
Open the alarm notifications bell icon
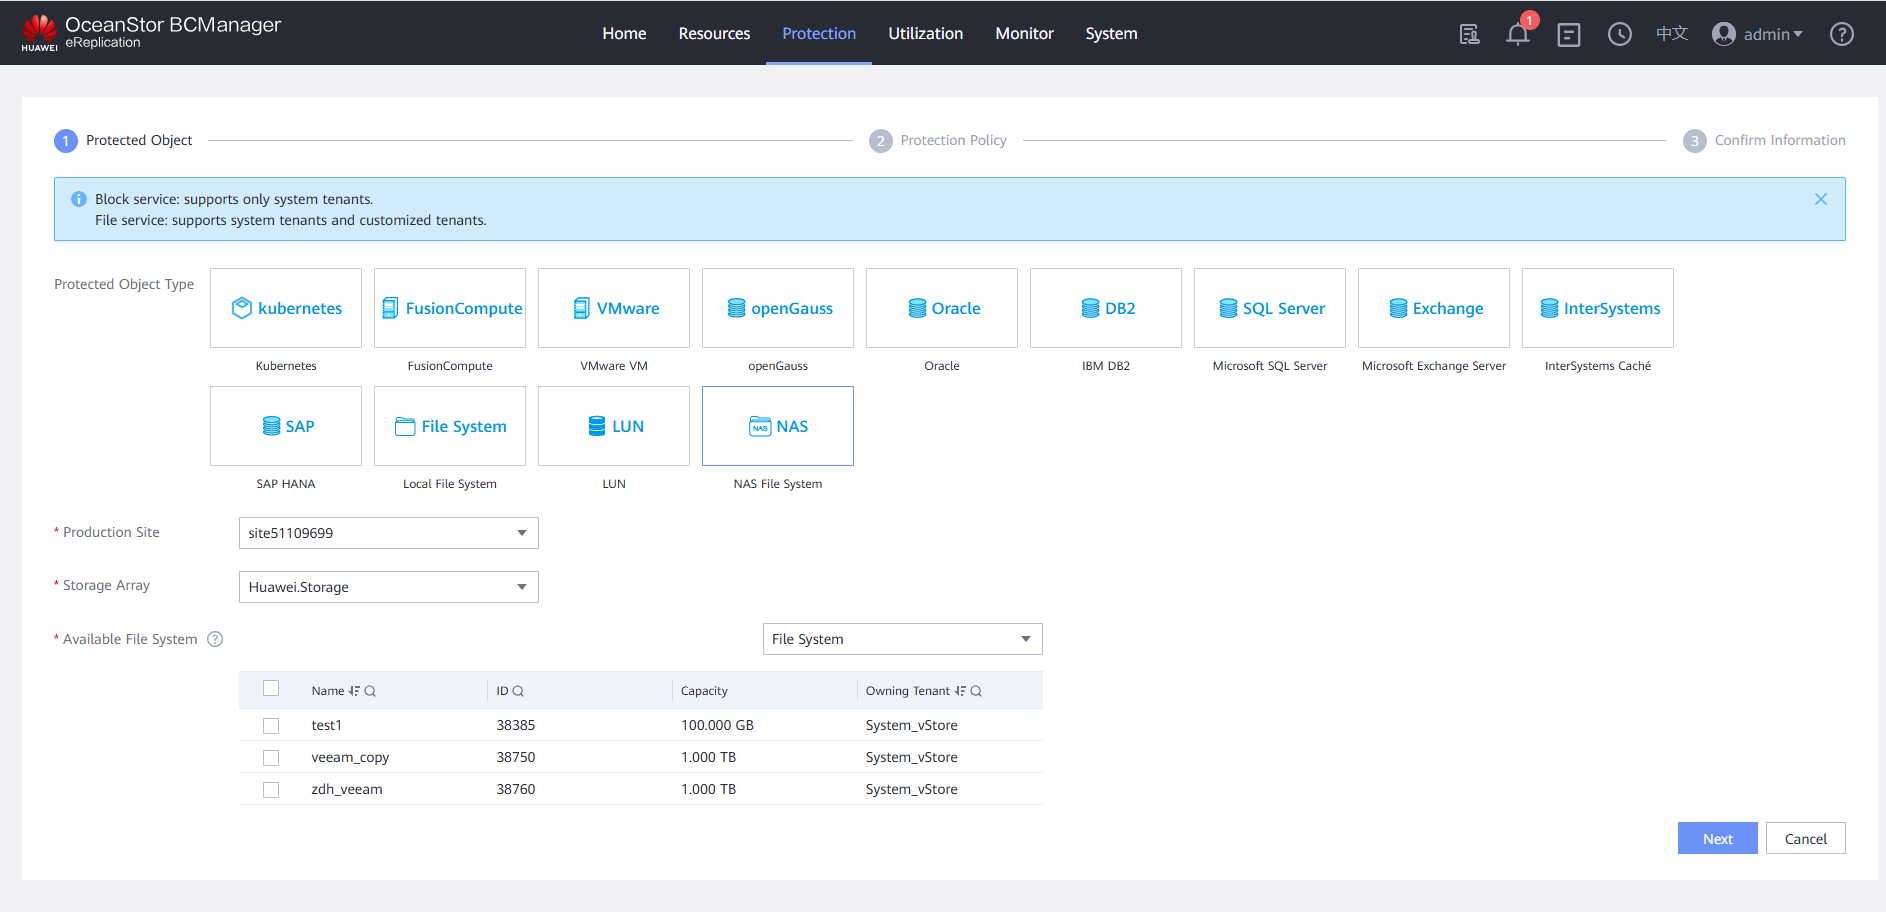tap(1517, 34)
